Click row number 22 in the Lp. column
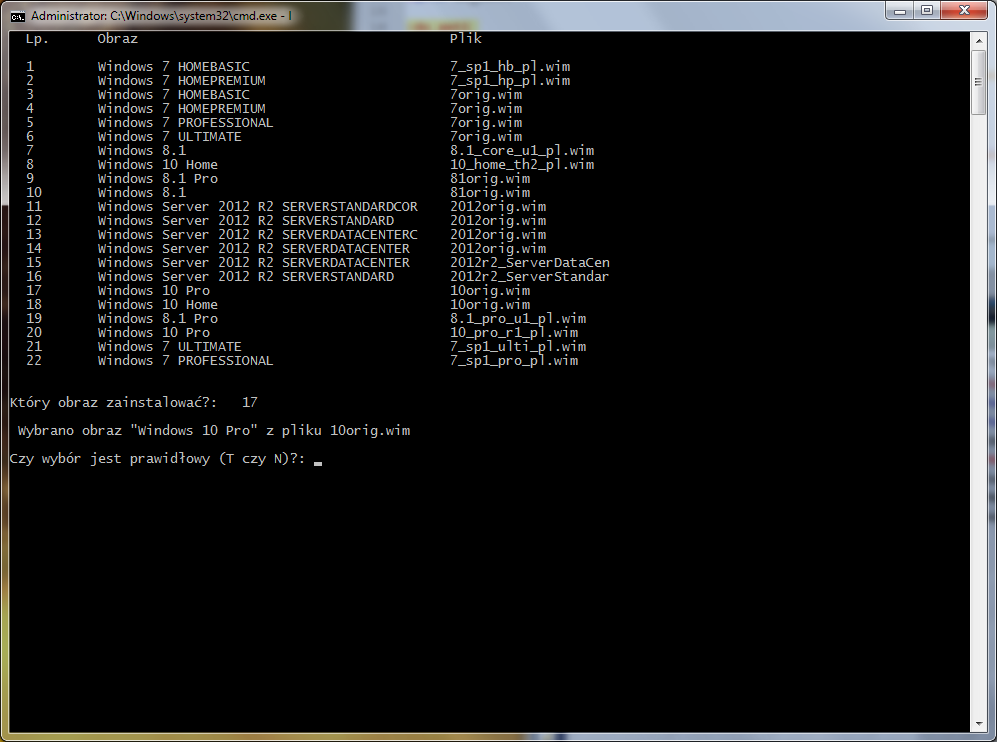This screenshot has height=742, width=997. [34, 361]
